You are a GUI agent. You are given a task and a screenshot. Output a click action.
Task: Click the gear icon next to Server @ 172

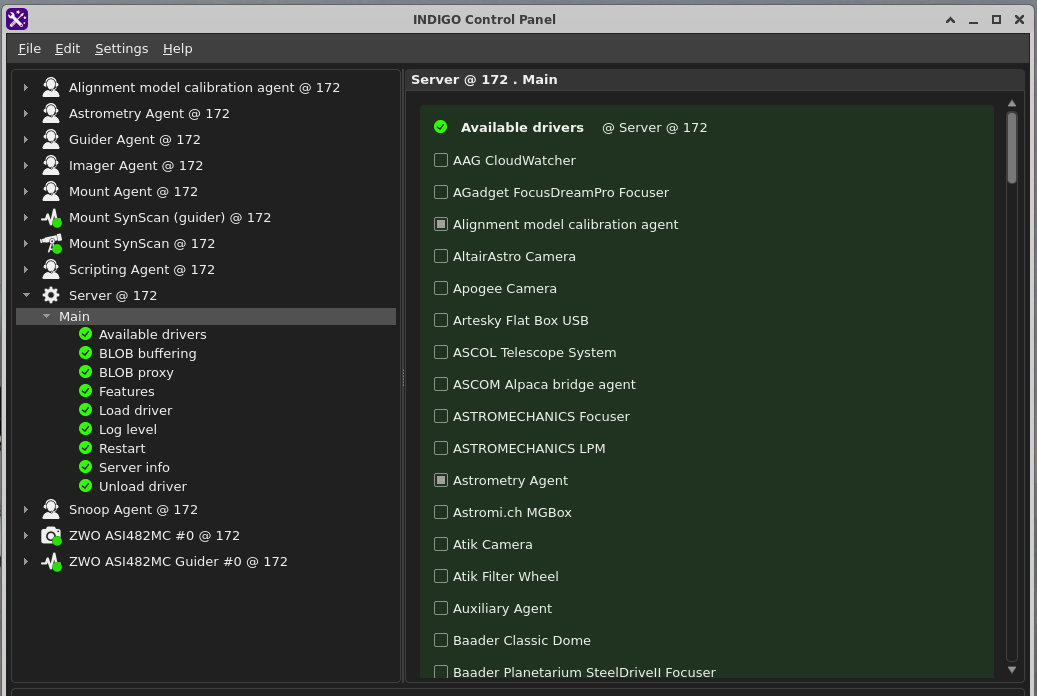click(x=51, y=295)
